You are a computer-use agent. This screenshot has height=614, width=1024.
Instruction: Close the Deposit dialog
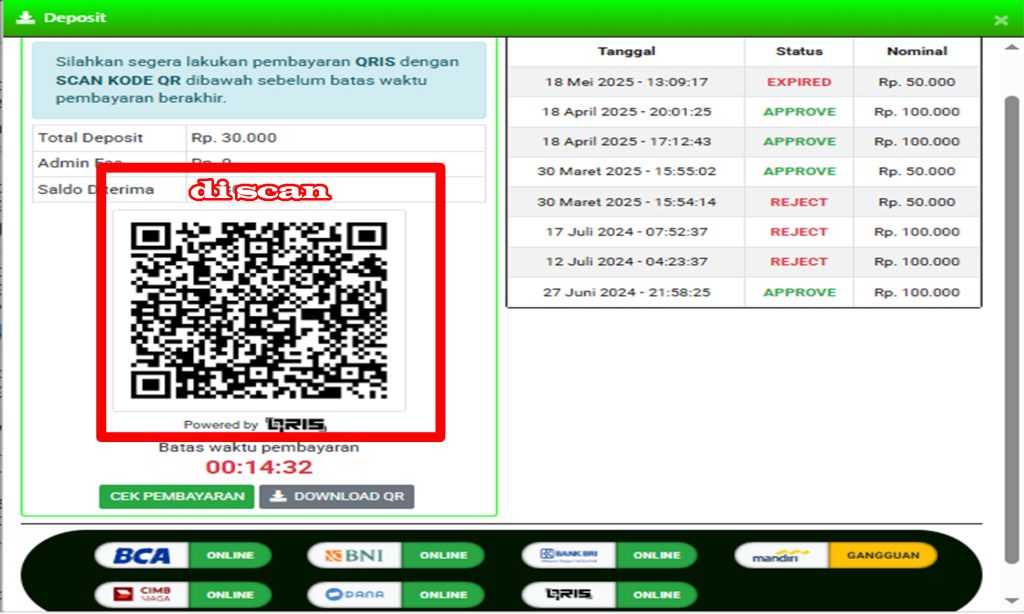1001,20
